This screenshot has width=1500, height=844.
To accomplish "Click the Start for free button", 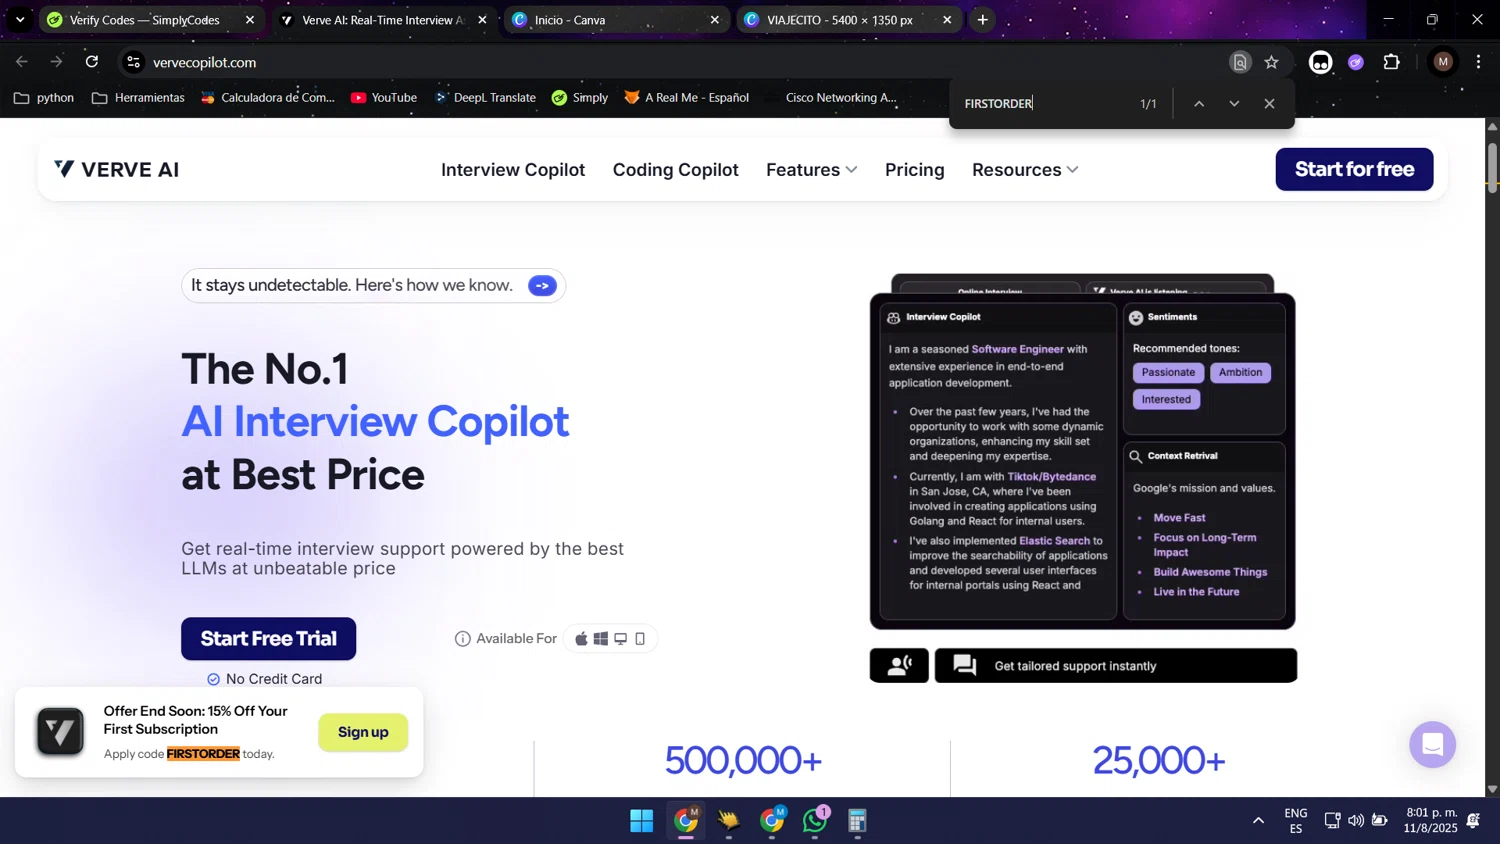I will coord(1354,169).
